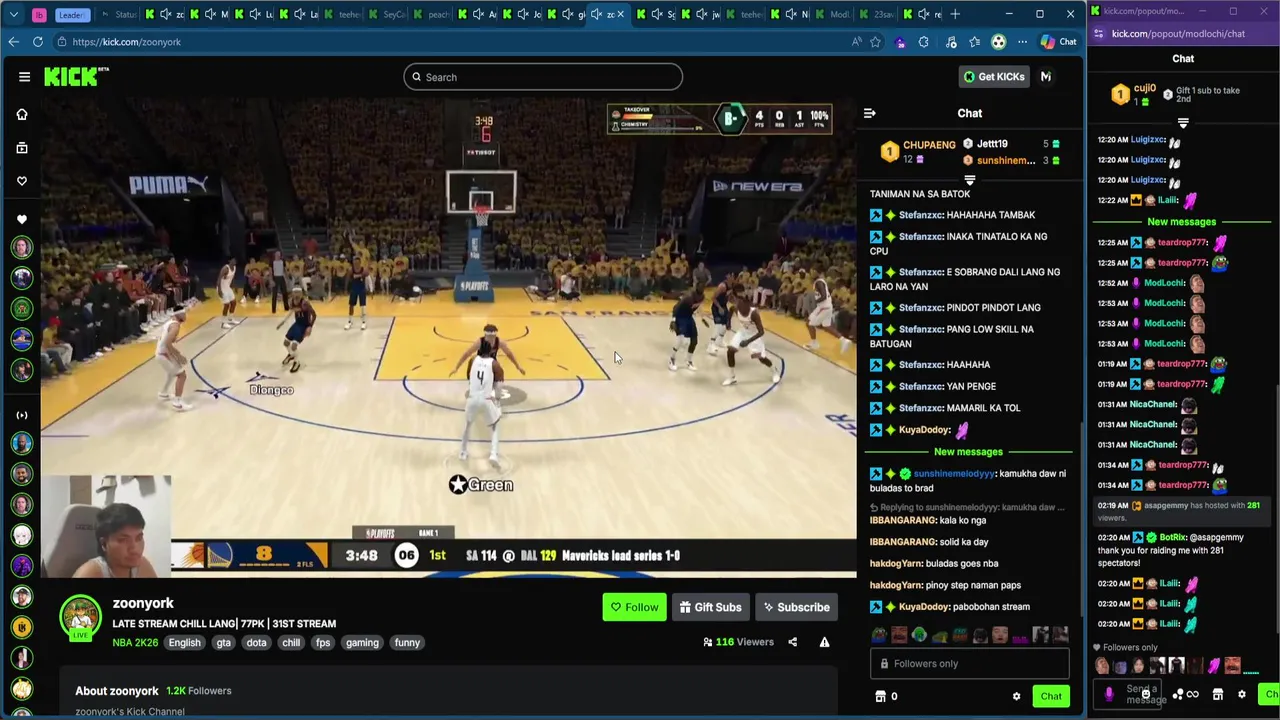Viewport: 1280px width, 720px height.
Task: Open chat settings gear in main chat
Action: (1016, 696)
